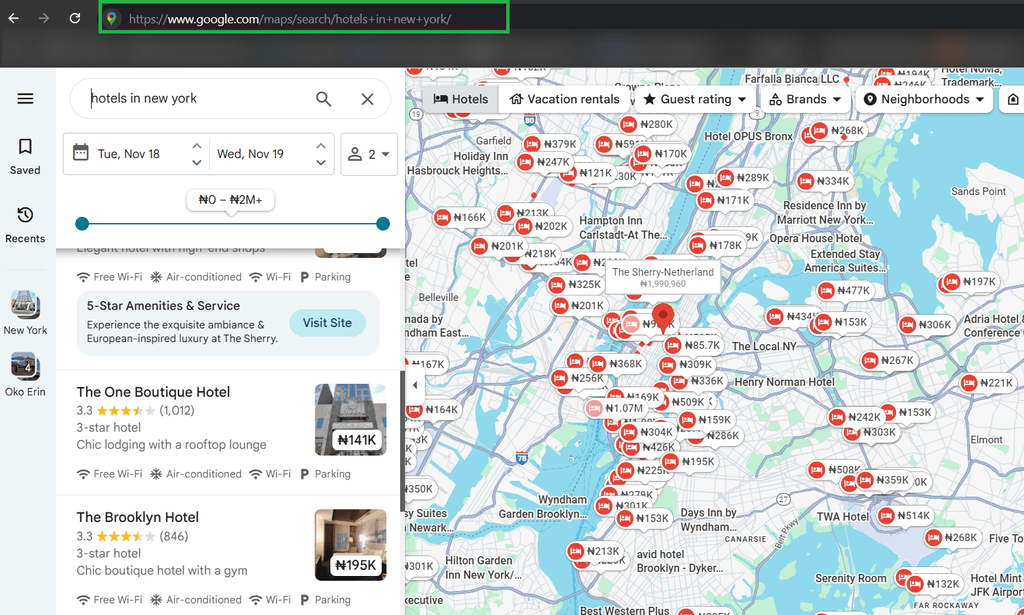Expand the Brands filter dropdown

point(805,99)
